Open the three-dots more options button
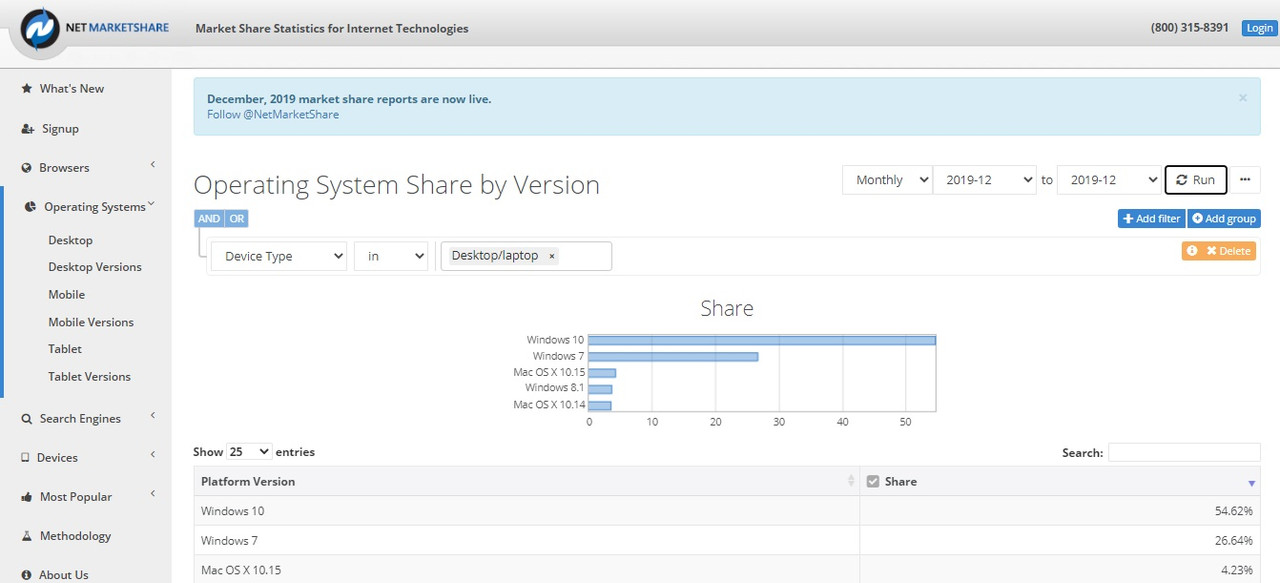1280x583 pixels. coord(1245,180)
